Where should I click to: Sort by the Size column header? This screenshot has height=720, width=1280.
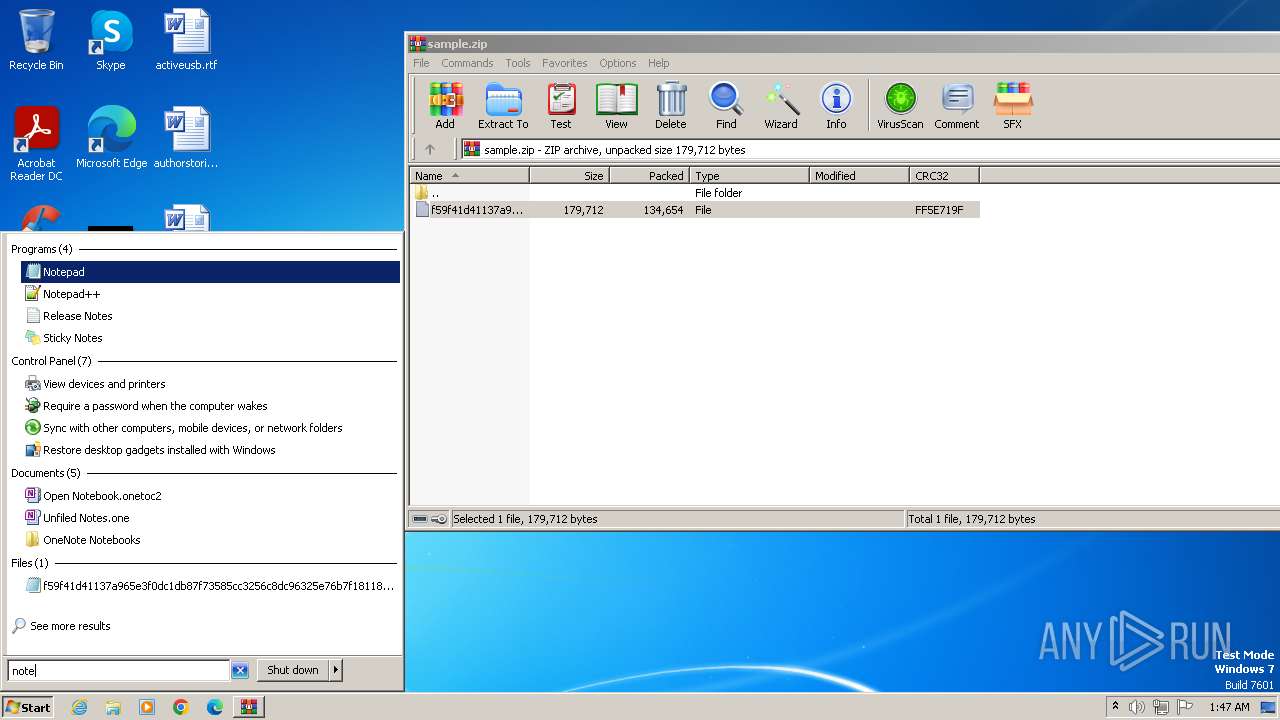(569, 175)
